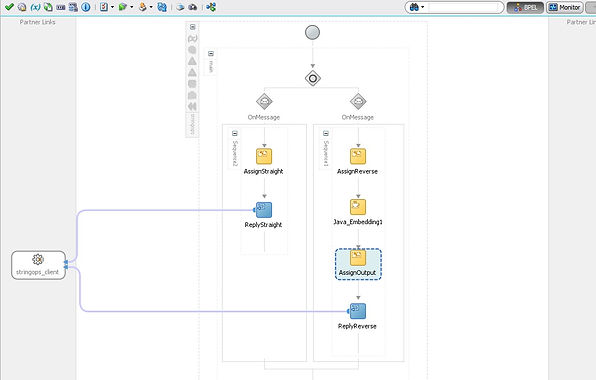The width and height of the screenshot is (596, 380).
Task: Select the AssignOutput activity icon
Action: [358, 258]
